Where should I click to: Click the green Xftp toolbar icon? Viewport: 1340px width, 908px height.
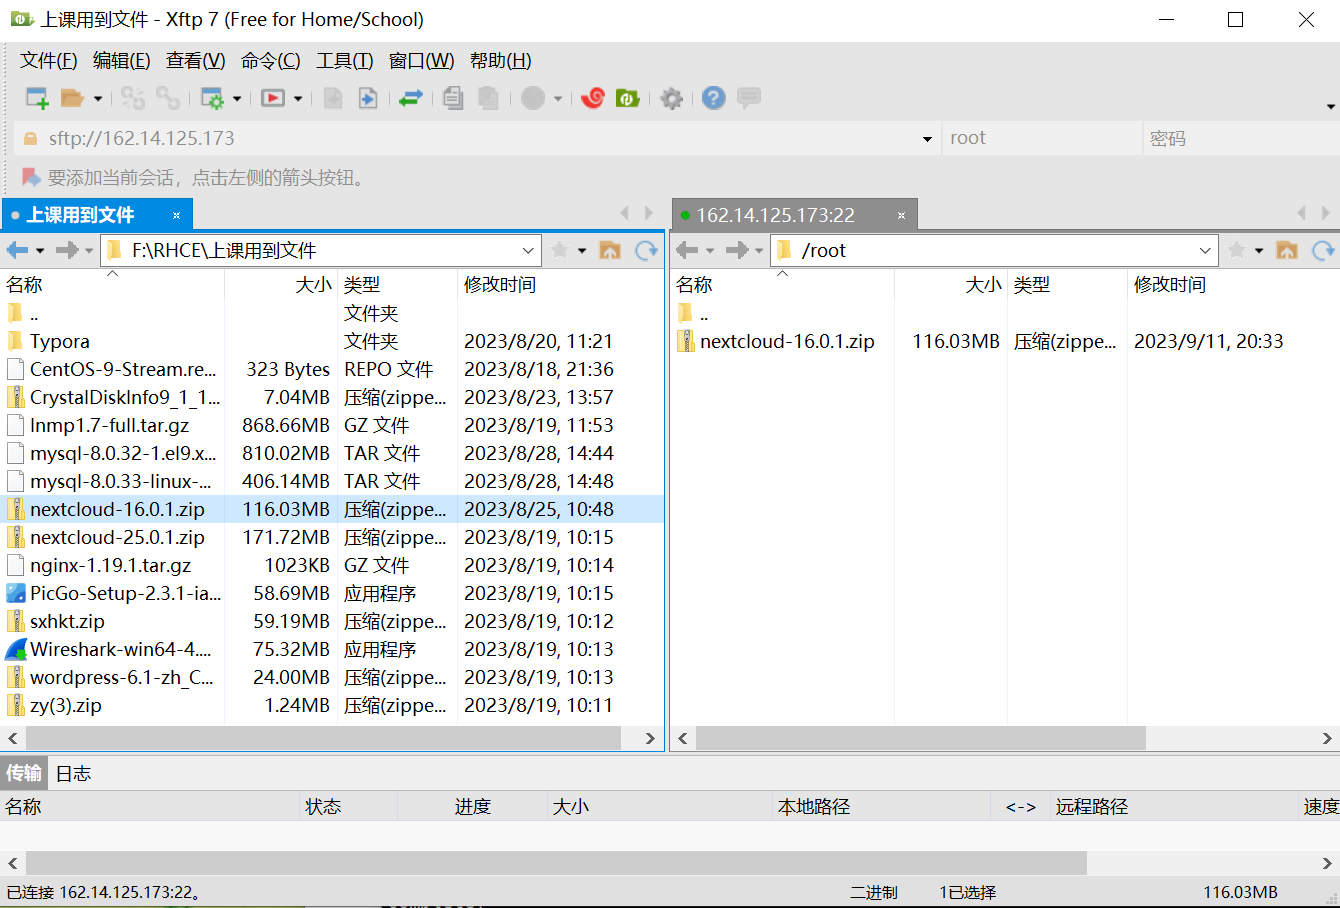[627, 98]
